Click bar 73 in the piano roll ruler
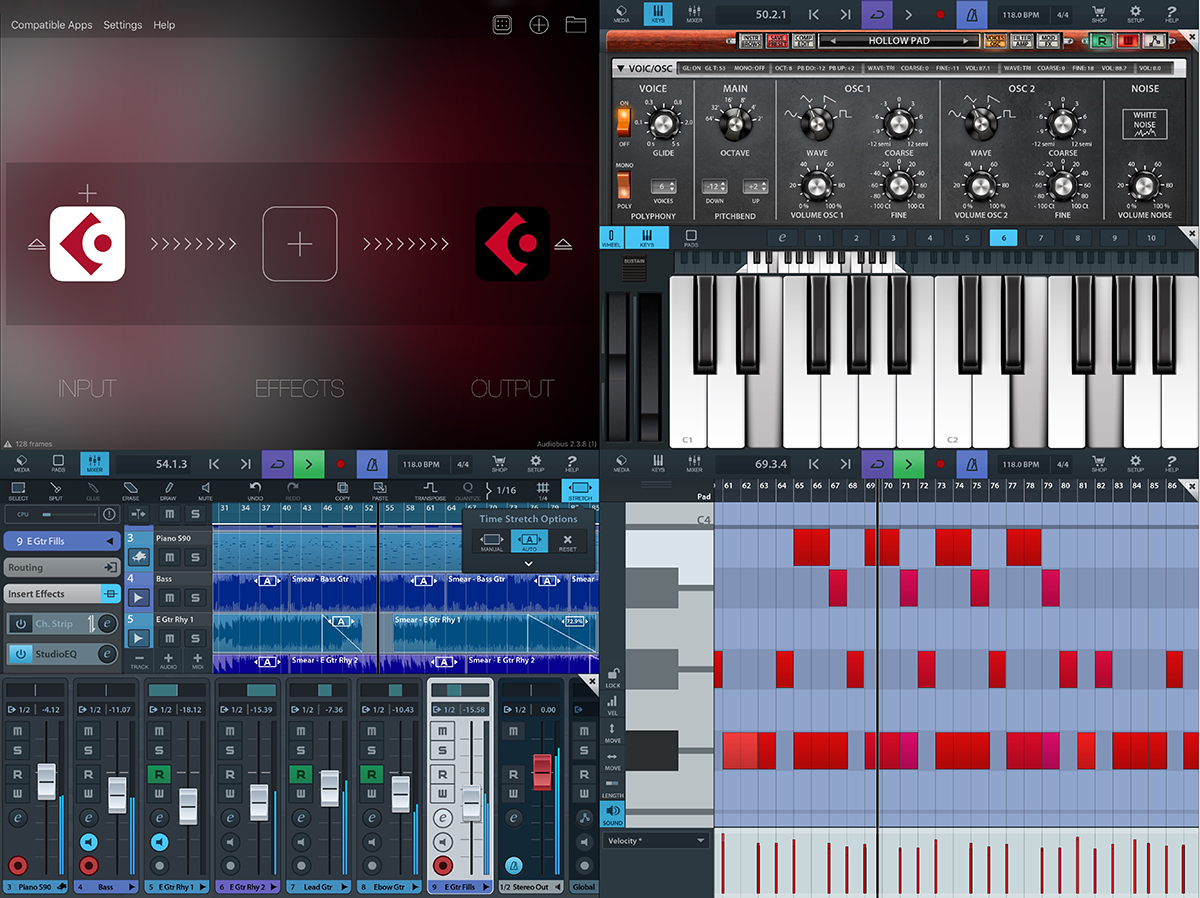The width and height of the screenshot is (1200, 898). pyautogui.click(x=940, y=485)
